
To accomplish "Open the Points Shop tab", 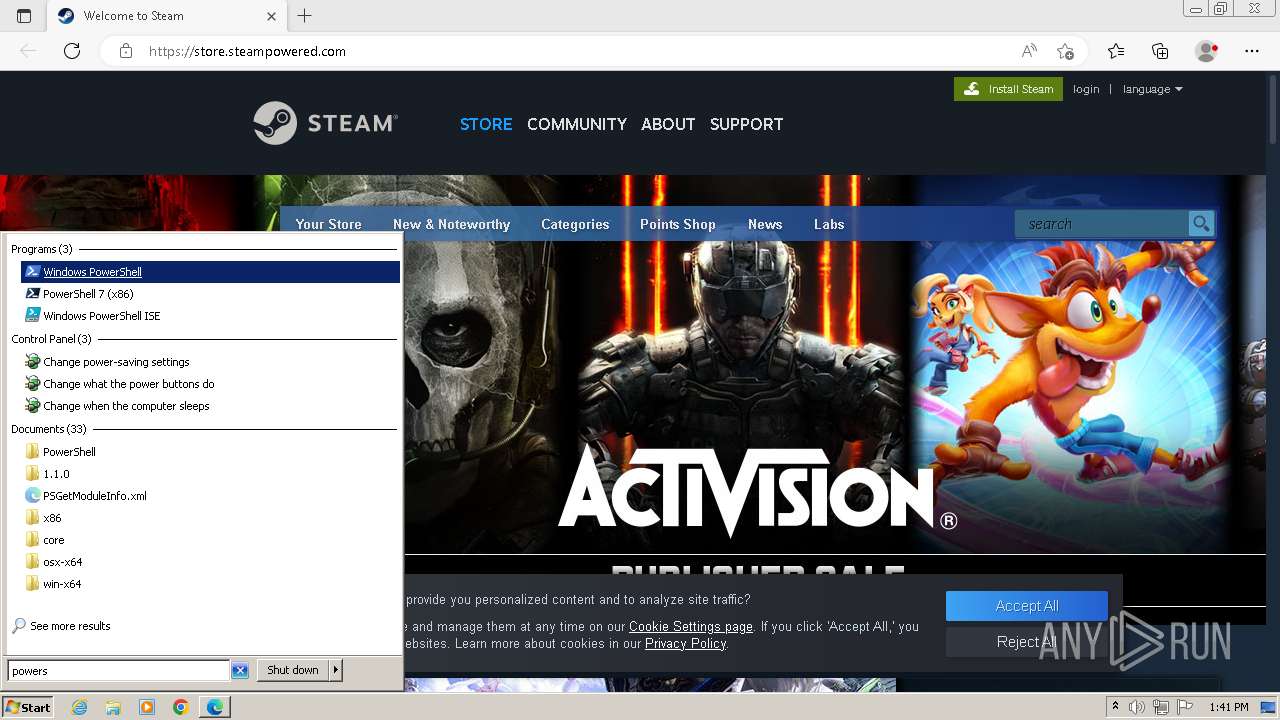I will [678, 224].
